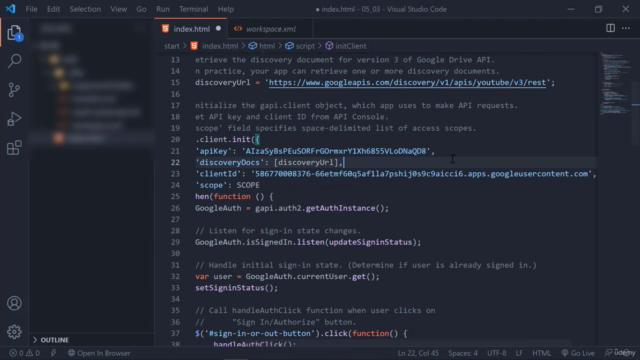Click 'index.html' in the breadcrumb

coord(220,46)
